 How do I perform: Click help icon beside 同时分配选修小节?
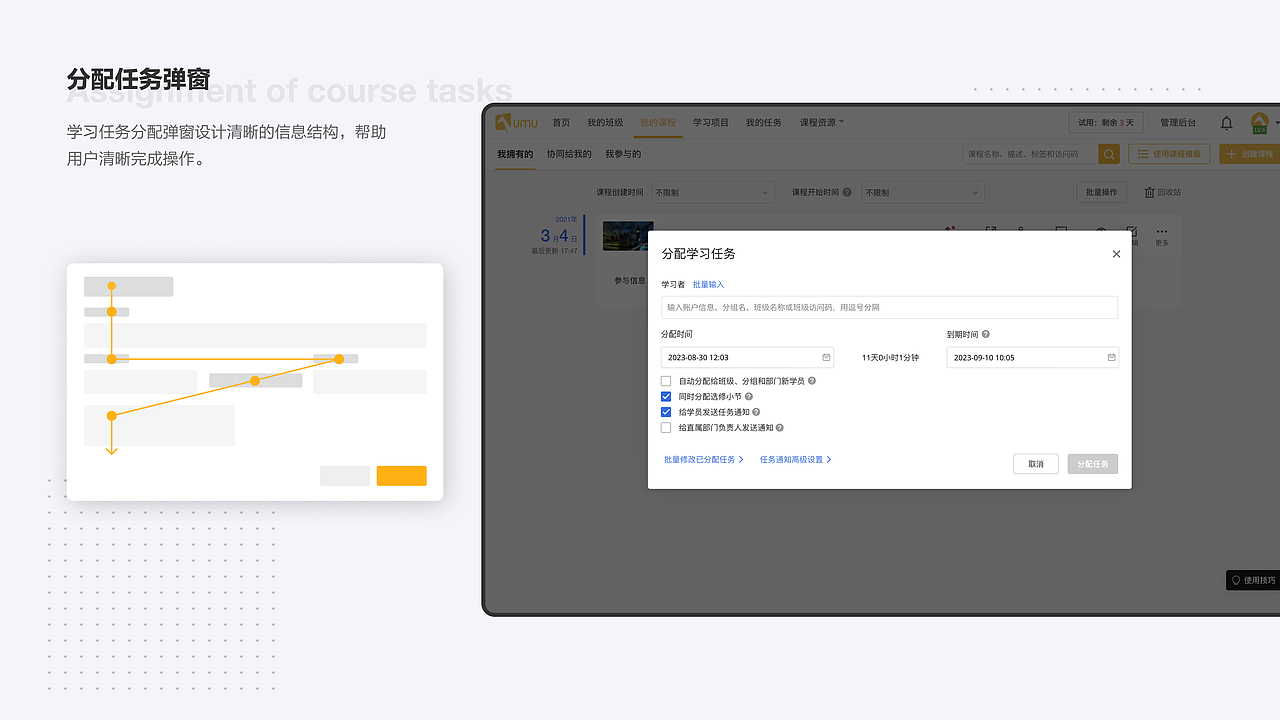[x=749, y=397]
